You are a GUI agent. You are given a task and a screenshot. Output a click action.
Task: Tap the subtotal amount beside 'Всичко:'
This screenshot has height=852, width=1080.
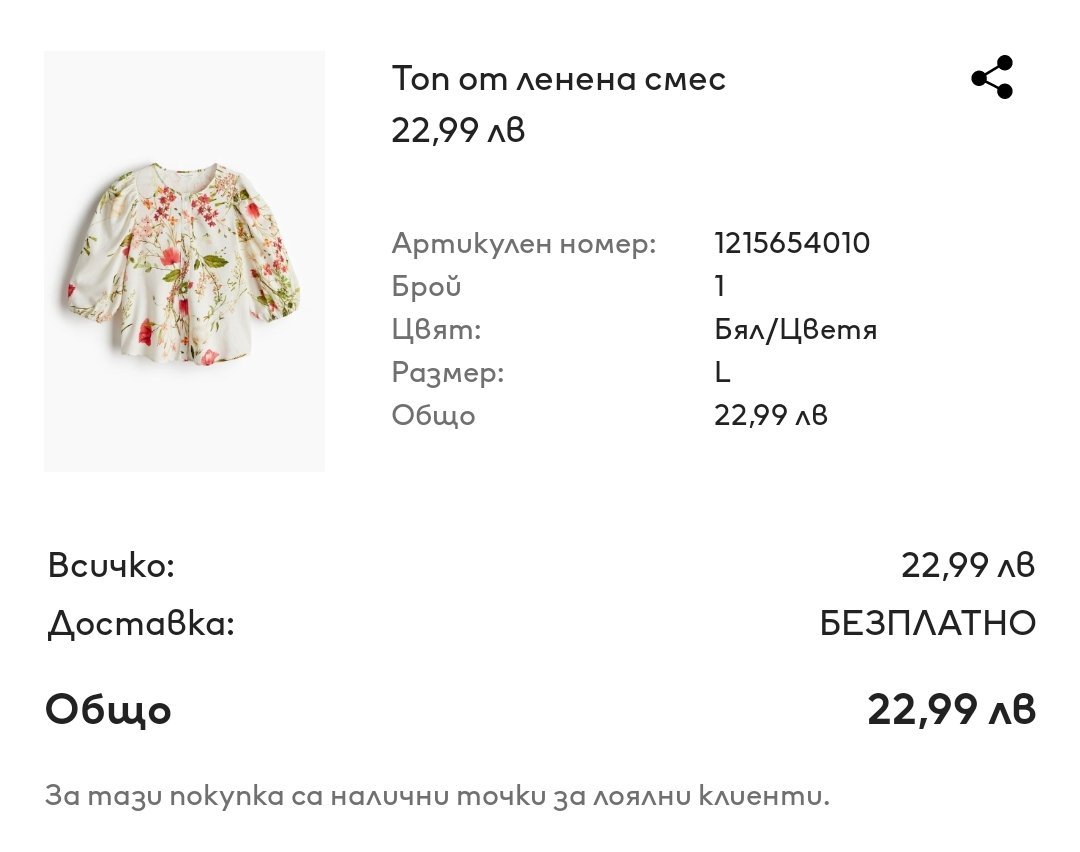point(967,566)
